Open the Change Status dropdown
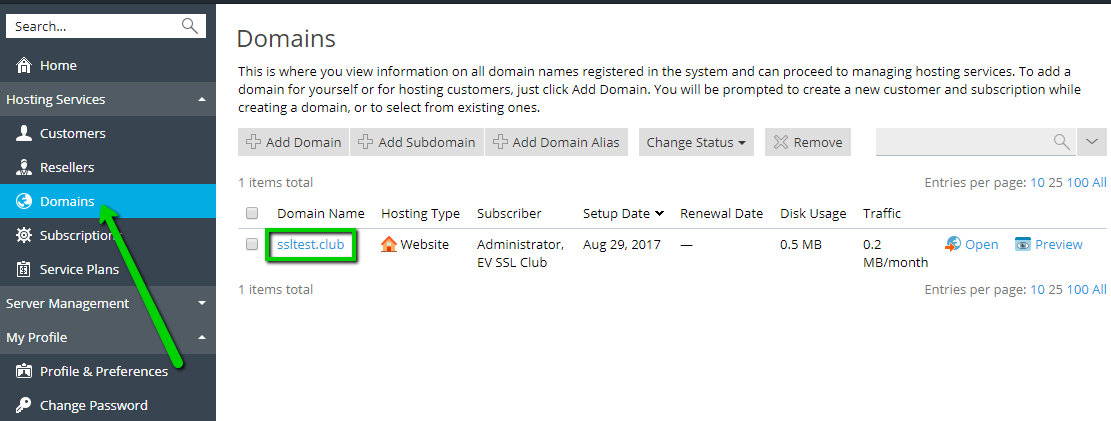This screenshot has height=421, width=1111. pyautogui.click(x=697, y=142)
